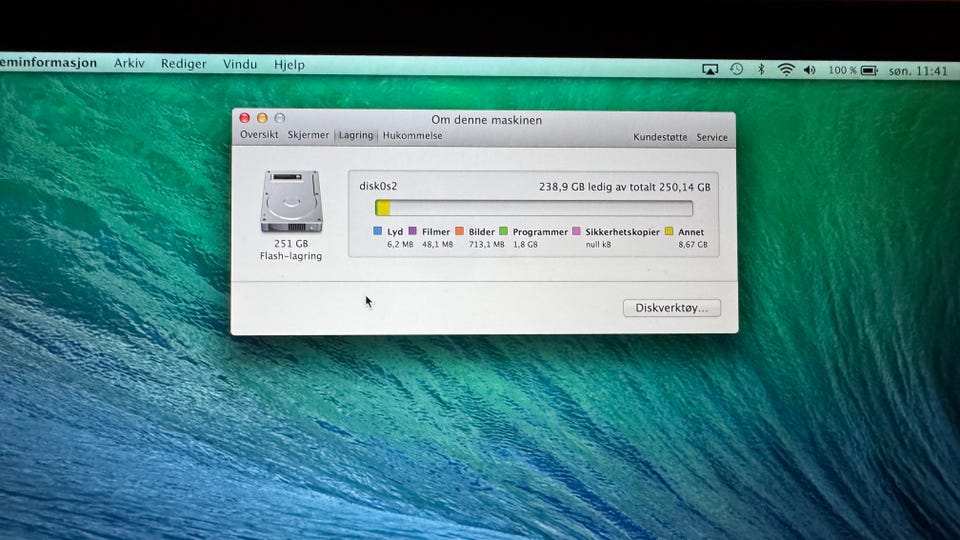Click the blue Lyd legend swatch
Screen dimensions: 960x540
click(x=377, y=231)
